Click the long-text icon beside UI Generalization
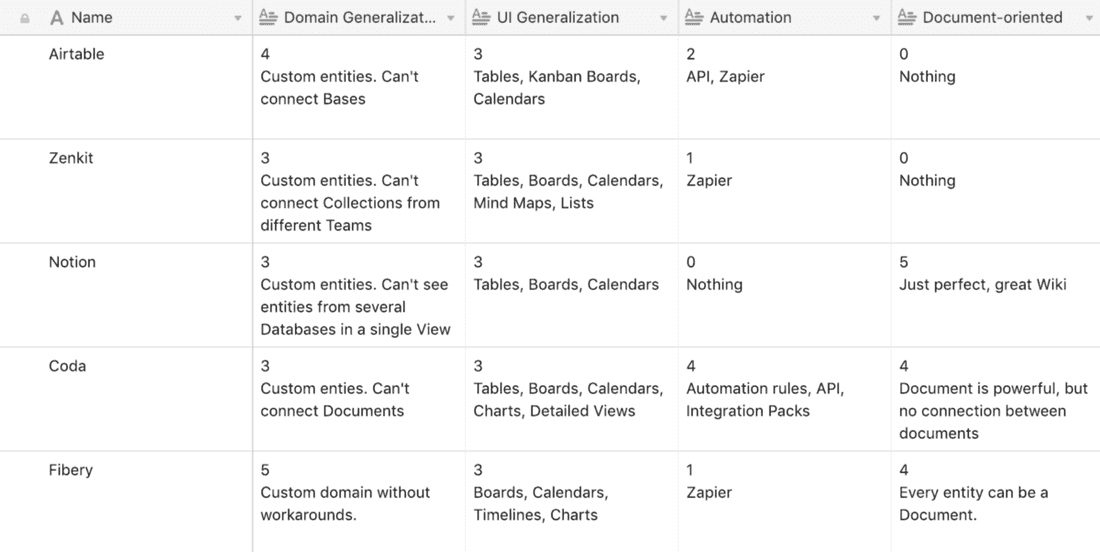Screen dimensions: 1100x552 (x=481, y=17)
